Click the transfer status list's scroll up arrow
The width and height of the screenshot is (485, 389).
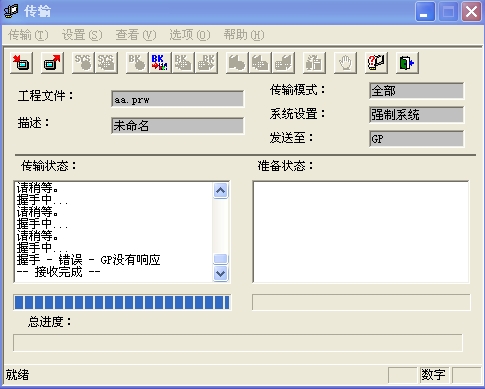(x=221, y=191)
